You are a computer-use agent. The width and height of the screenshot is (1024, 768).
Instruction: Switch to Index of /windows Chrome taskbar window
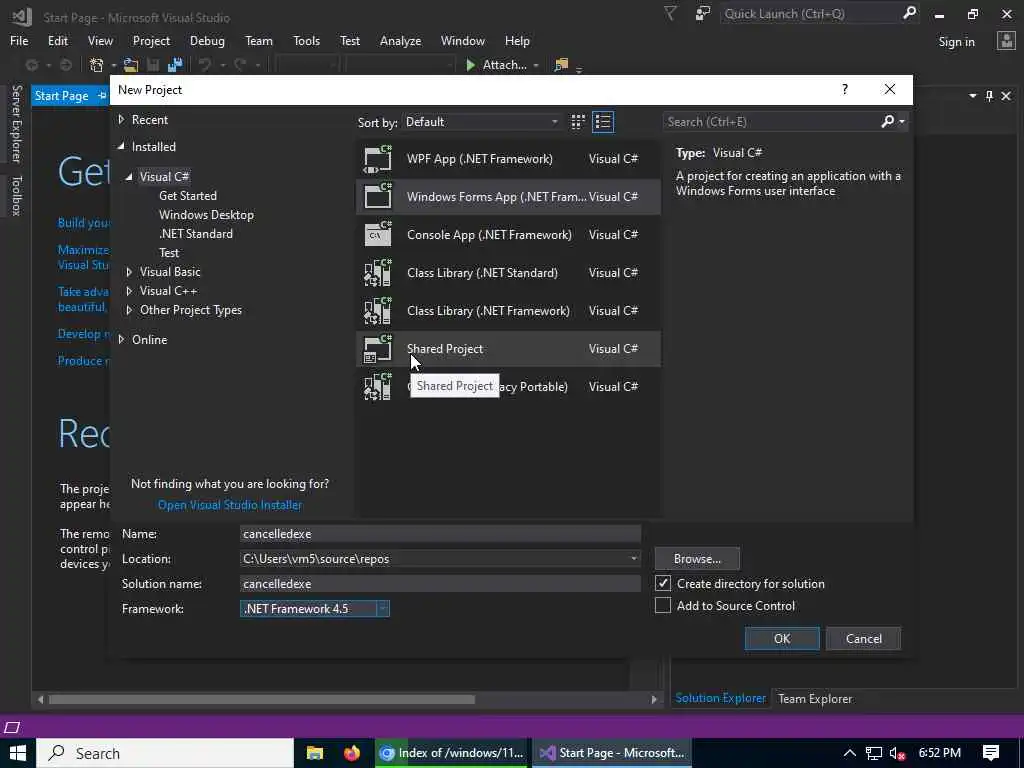452,753
